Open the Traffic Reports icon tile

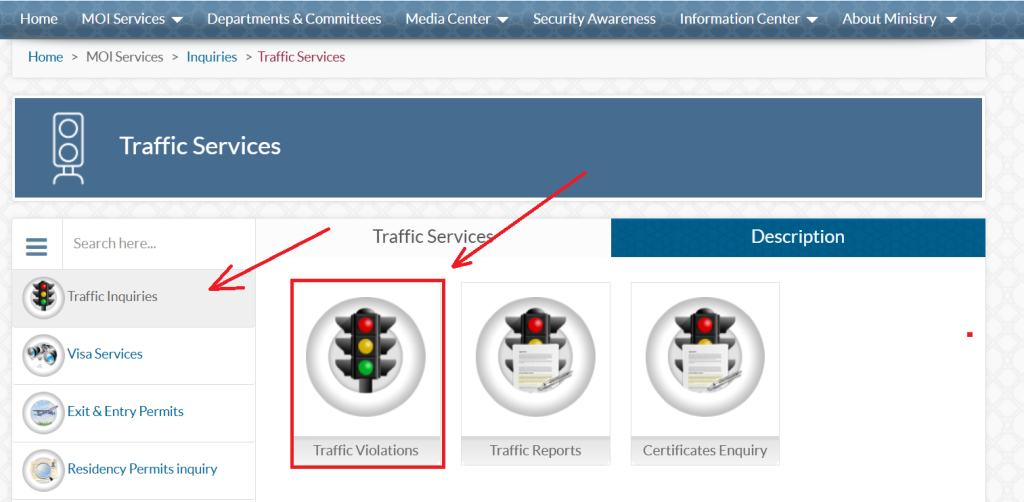click(x=536, y=356)
